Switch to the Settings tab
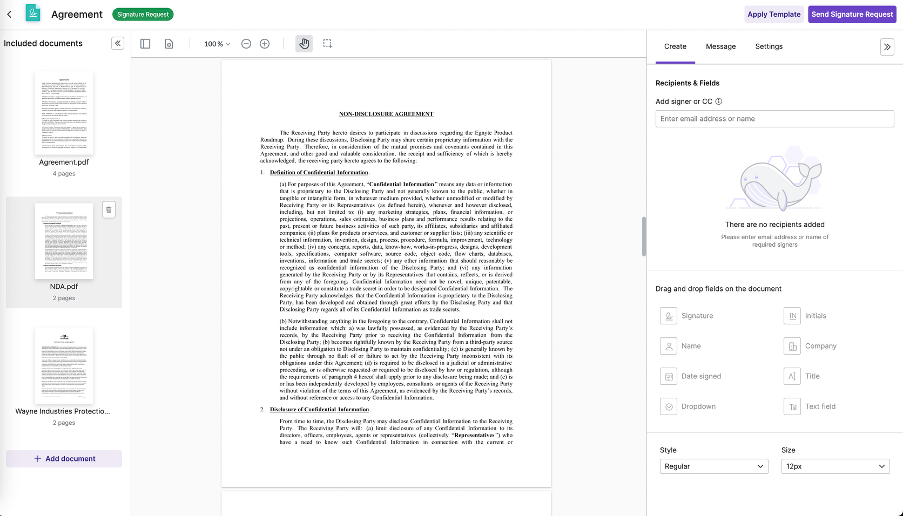 (x=769, y=47)
